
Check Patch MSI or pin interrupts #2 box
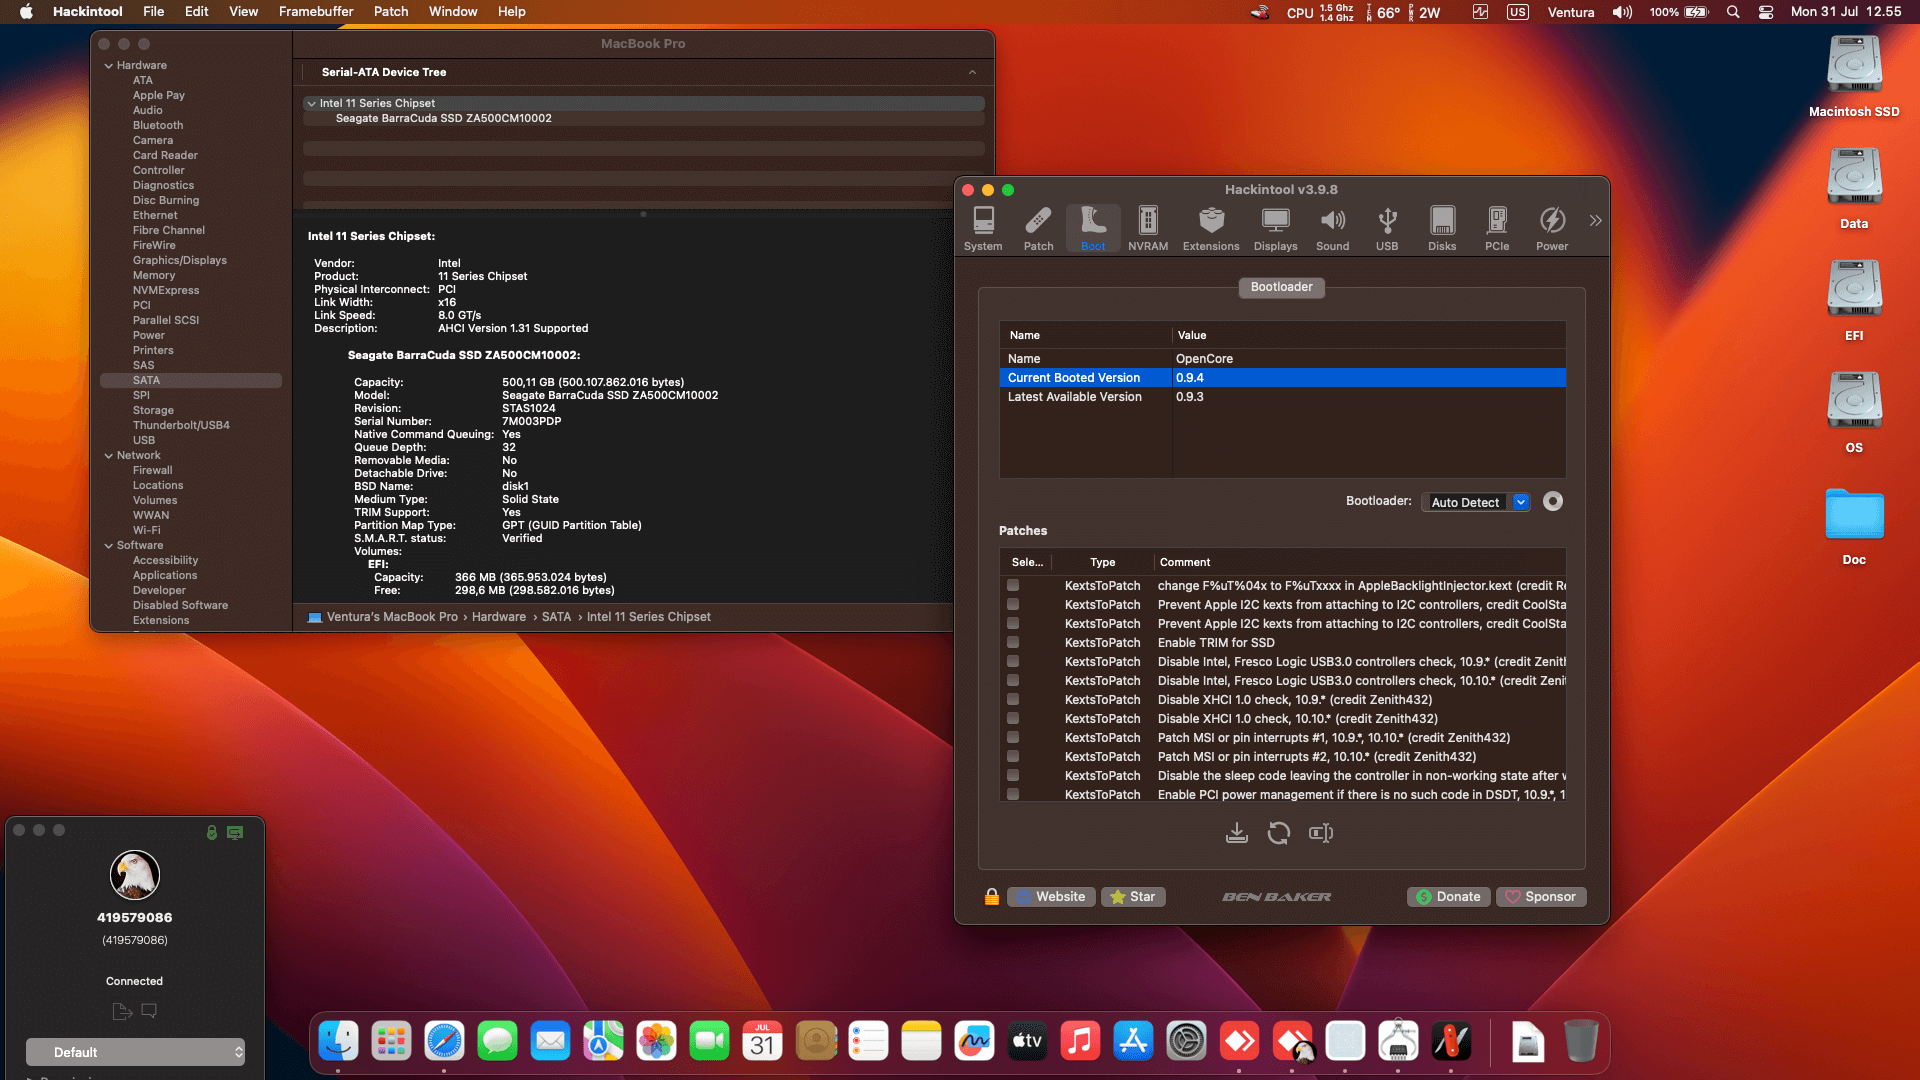[1013, 757]
